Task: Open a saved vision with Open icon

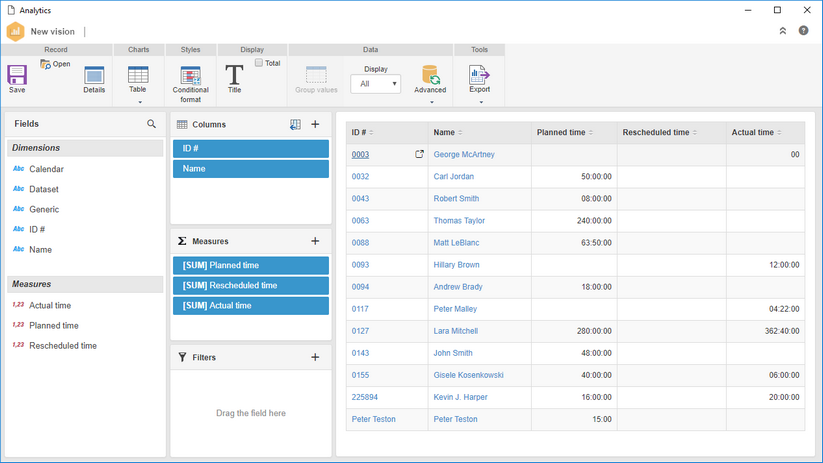Action: pyautogui.click(x=46, y=64)
